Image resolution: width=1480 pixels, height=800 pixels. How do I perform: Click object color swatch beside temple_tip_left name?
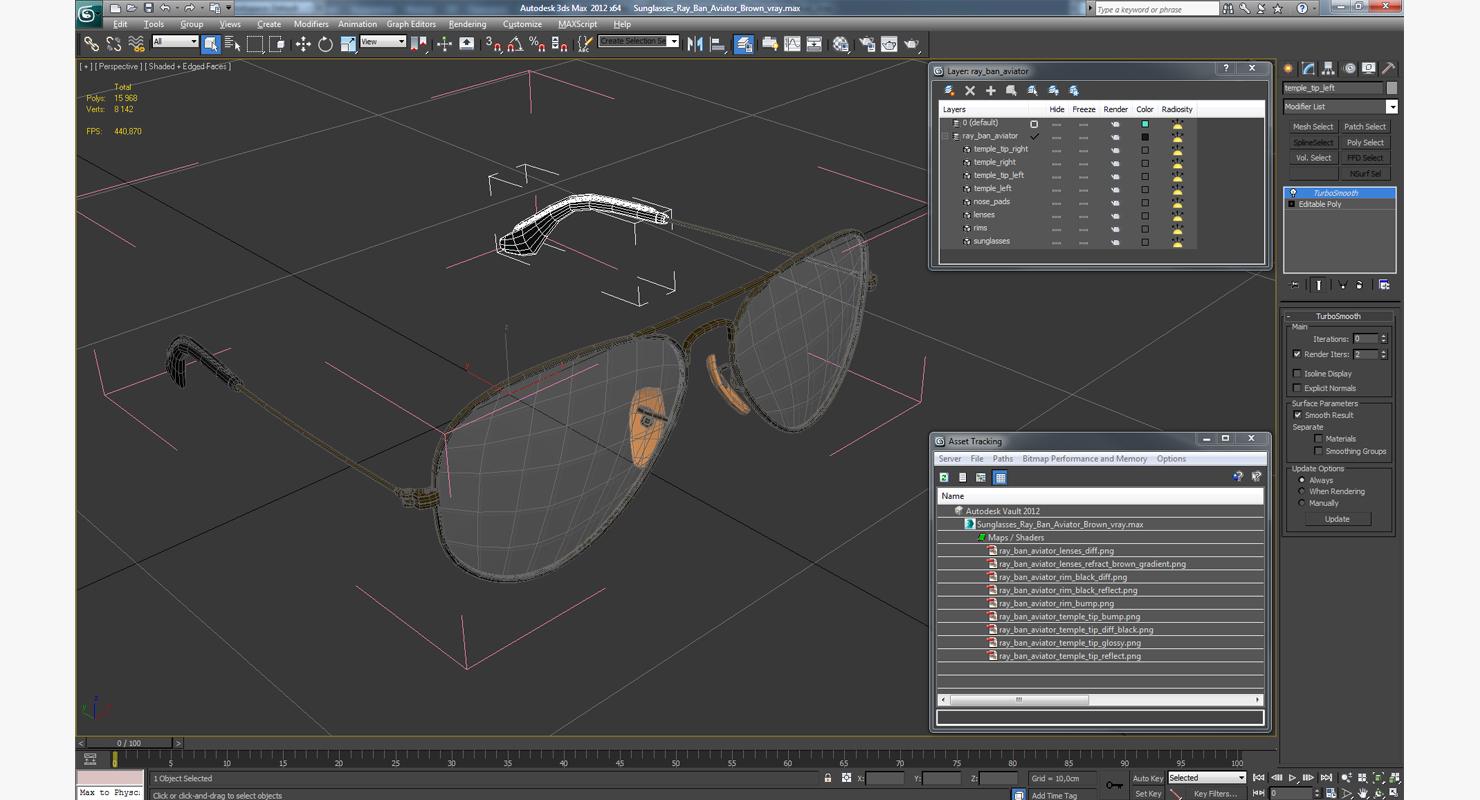point(1391,88)
